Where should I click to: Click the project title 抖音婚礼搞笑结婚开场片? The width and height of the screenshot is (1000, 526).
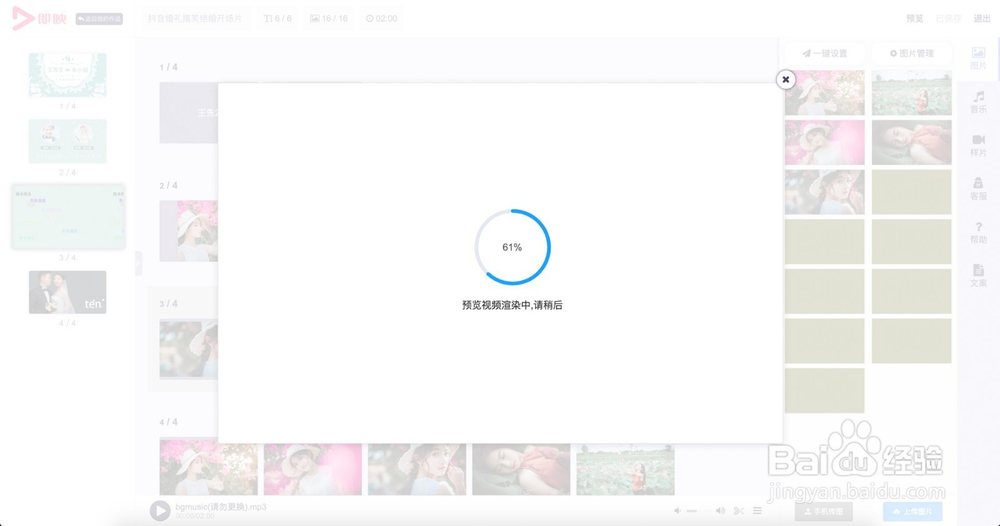pos(195,18)
